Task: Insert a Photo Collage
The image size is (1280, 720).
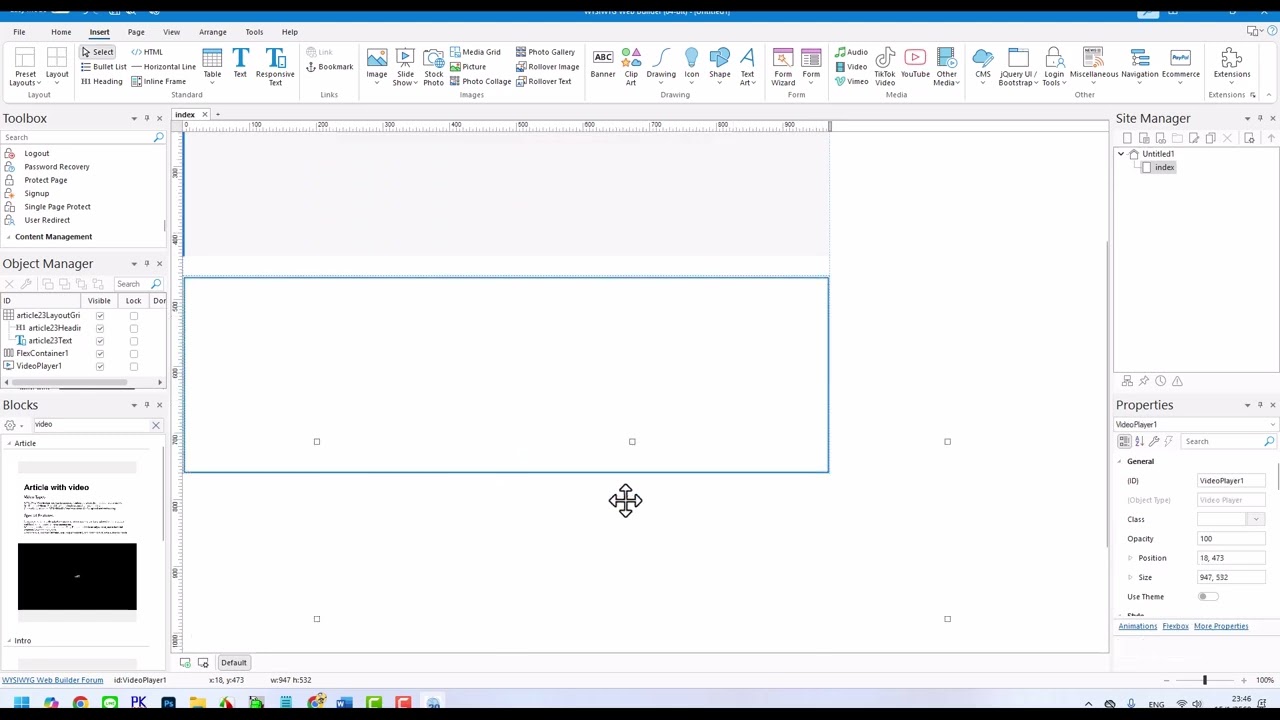Action: (x=480, y=81)
